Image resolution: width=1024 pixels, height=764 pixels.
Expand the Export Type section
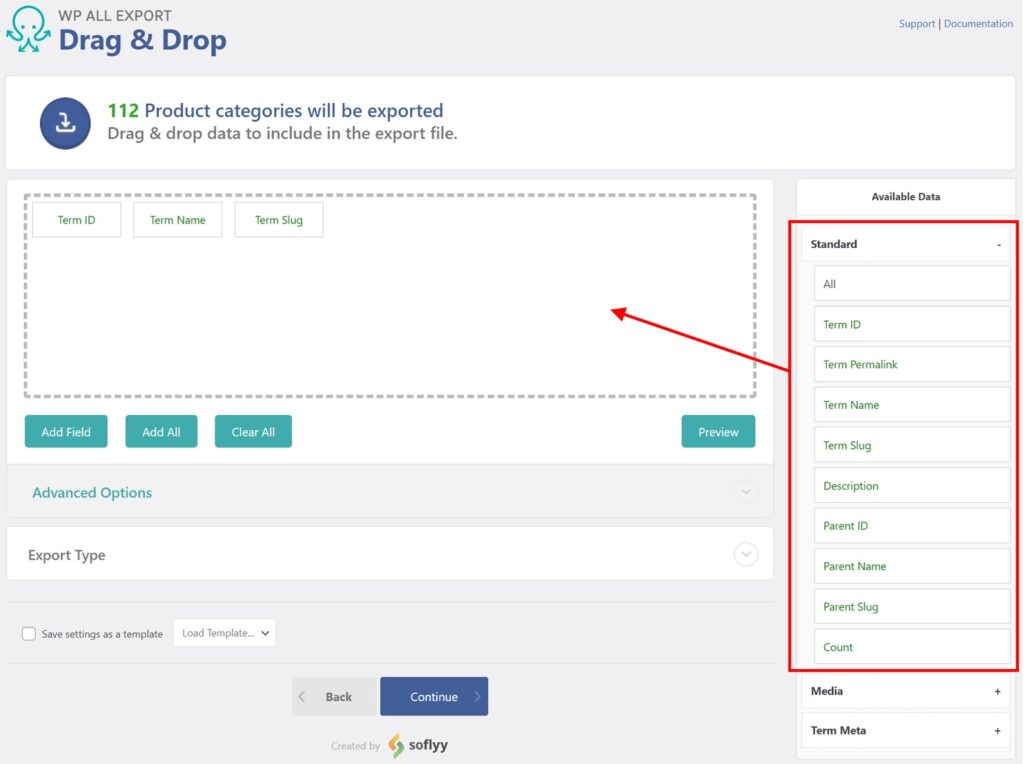tap(746, 553)
